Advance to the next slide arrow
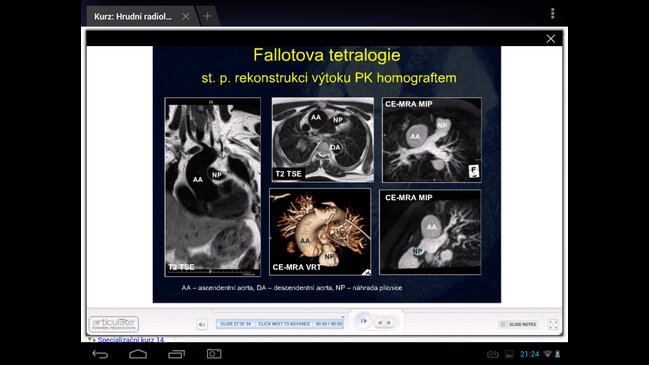649x365 pixels. (x=389, y=323)
